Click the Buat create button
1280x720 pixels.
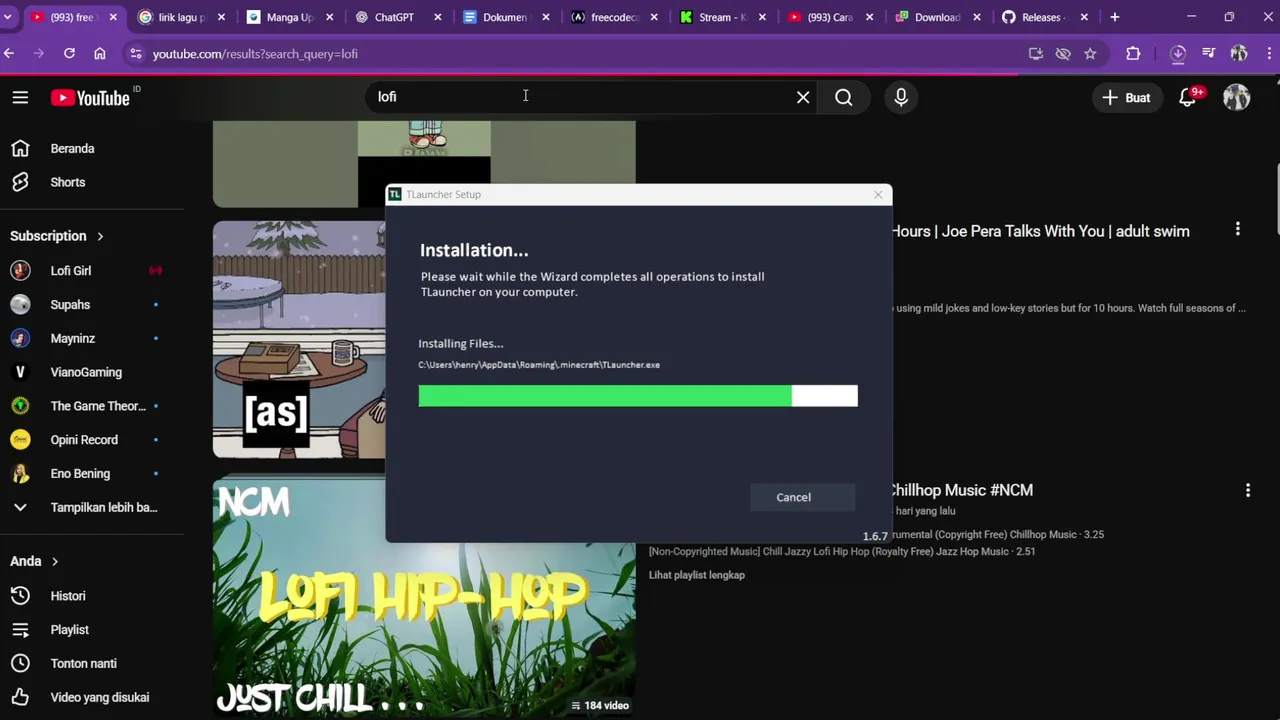click(x=1126, y=97)
